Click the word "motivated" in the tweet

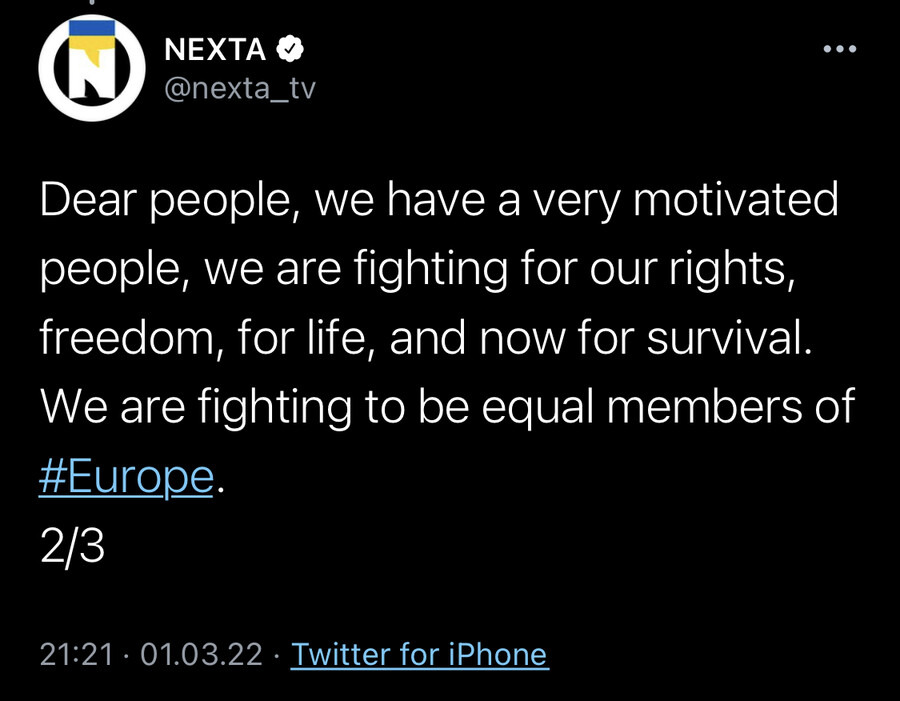[x=737, y=200]
